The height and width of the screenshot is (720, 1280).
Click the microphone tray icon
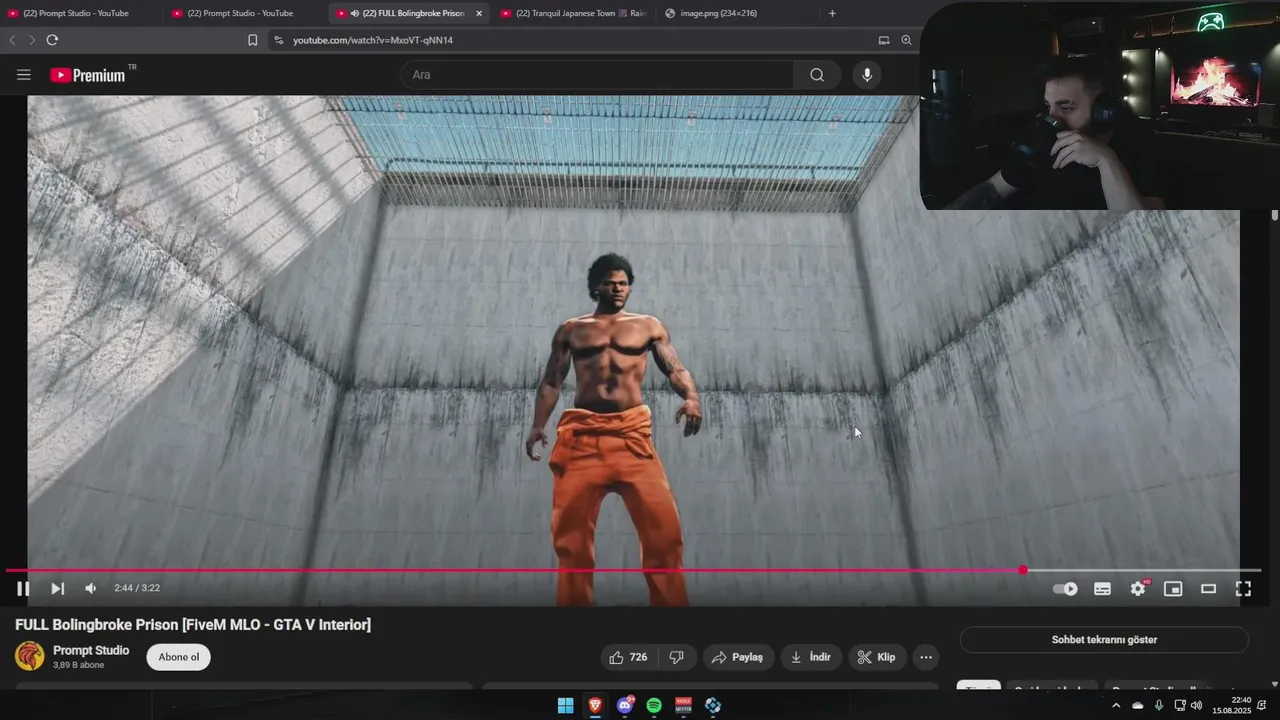1158,705
